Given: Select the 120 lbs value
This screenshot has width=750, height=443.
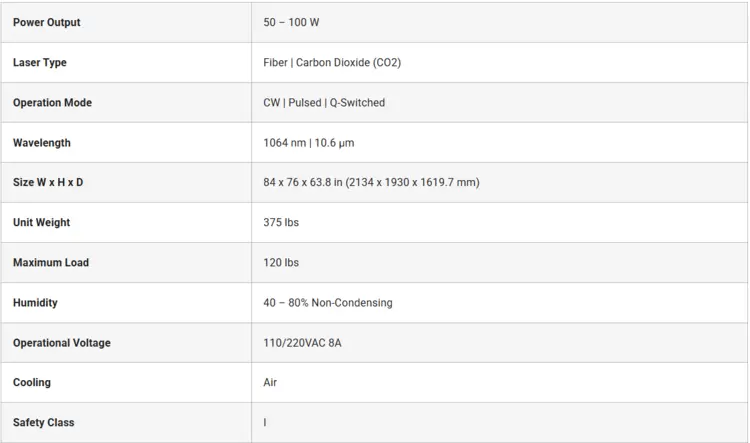Looking at the screenshot, I should pyautogui.click(x=281, y=263).
